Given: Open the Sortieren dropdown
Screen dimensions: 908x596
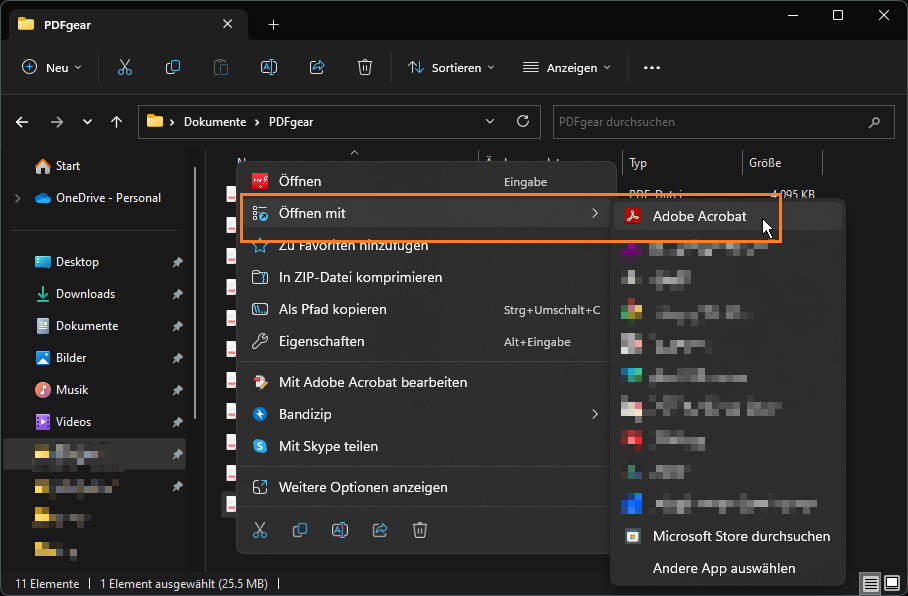Looking at the screenshot, I should click(x=451, y=67).
